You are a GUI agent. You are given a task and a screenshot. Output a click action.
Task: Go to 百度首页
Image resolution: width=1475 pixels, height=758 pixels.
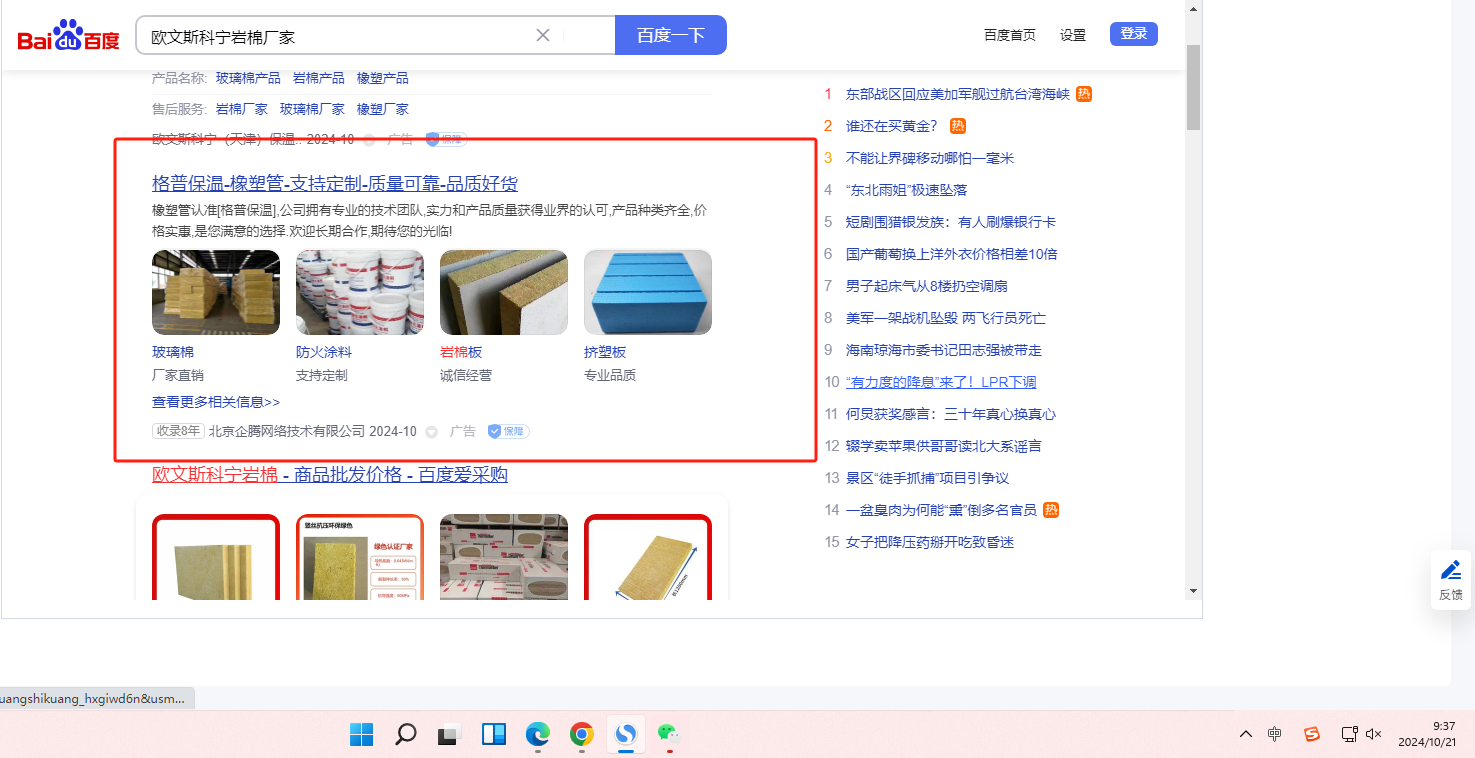tap(1010, 35)
